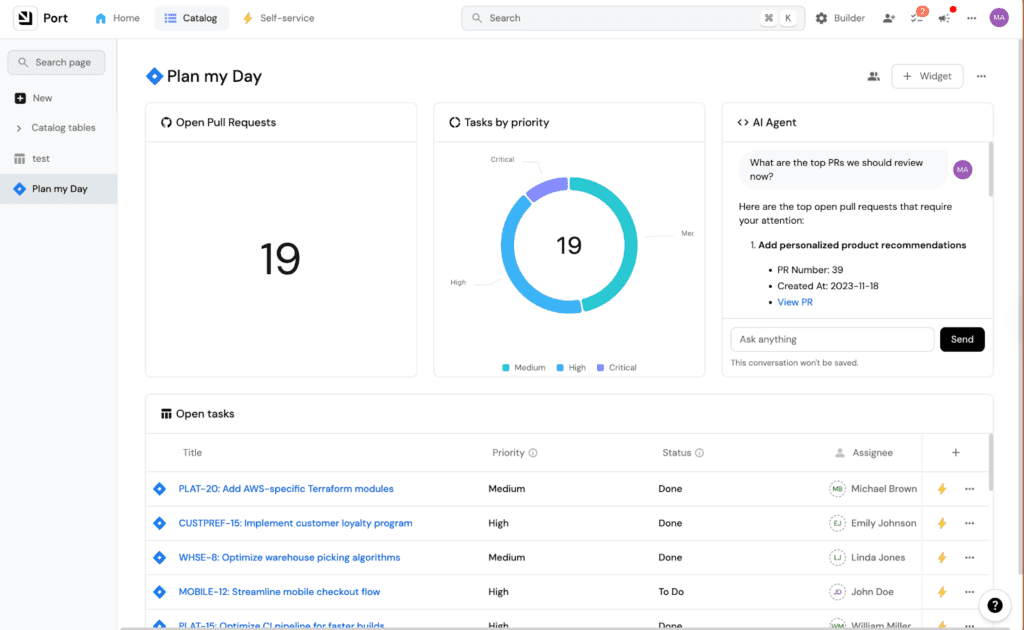Open the announcements megaphone icon
This screenshot has height=630, width=1024.
point(944,18)
